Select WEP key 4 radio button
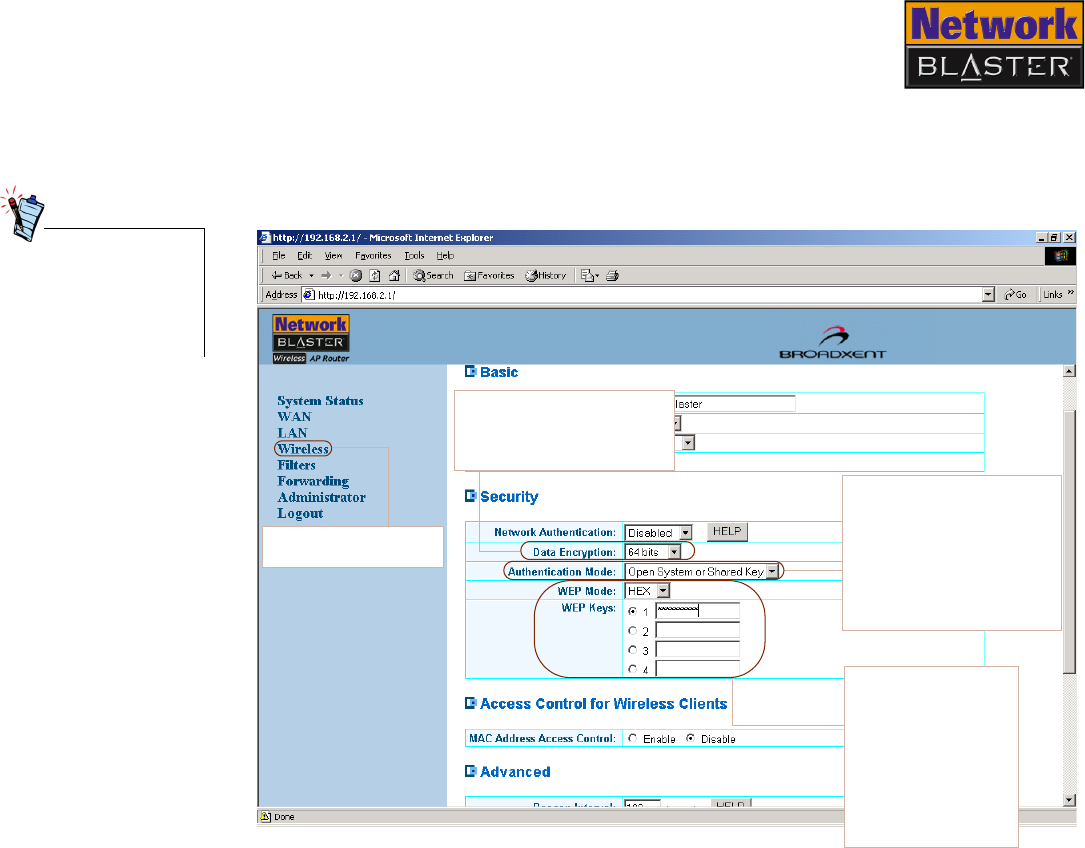The image size is (1085, 848). [632, 669]
